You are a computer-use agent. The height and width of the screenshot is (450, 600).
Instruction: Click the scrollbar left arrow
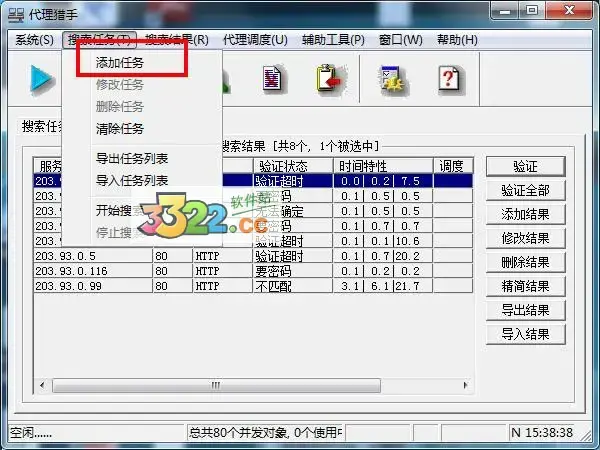tap(42, 385)
